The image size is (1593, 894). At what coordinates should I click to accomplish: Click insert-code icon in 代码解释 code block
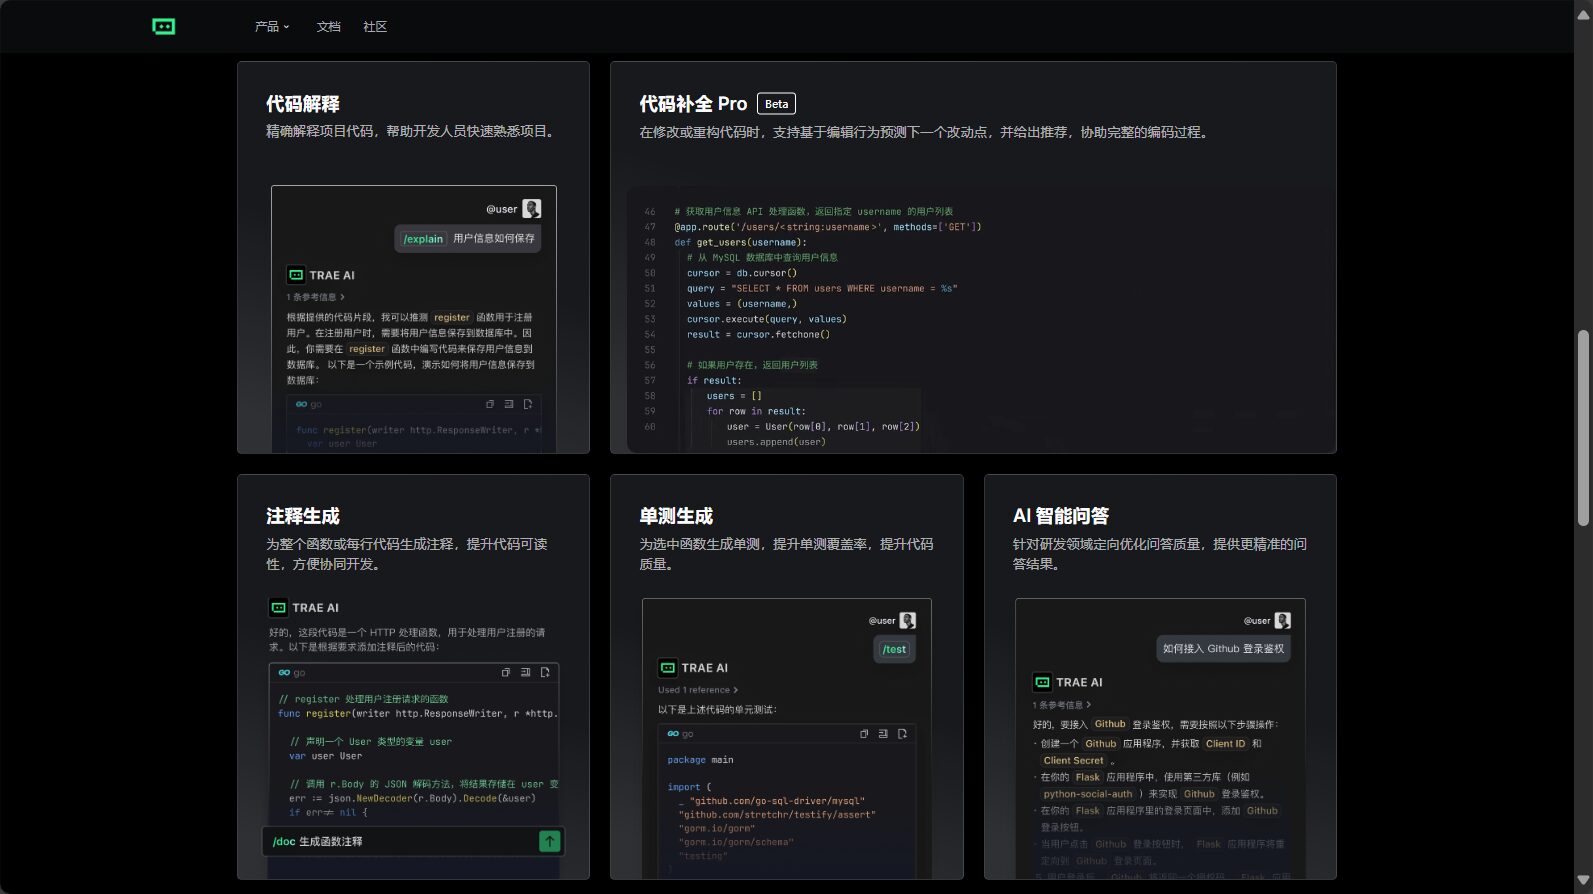pos(509,404)
